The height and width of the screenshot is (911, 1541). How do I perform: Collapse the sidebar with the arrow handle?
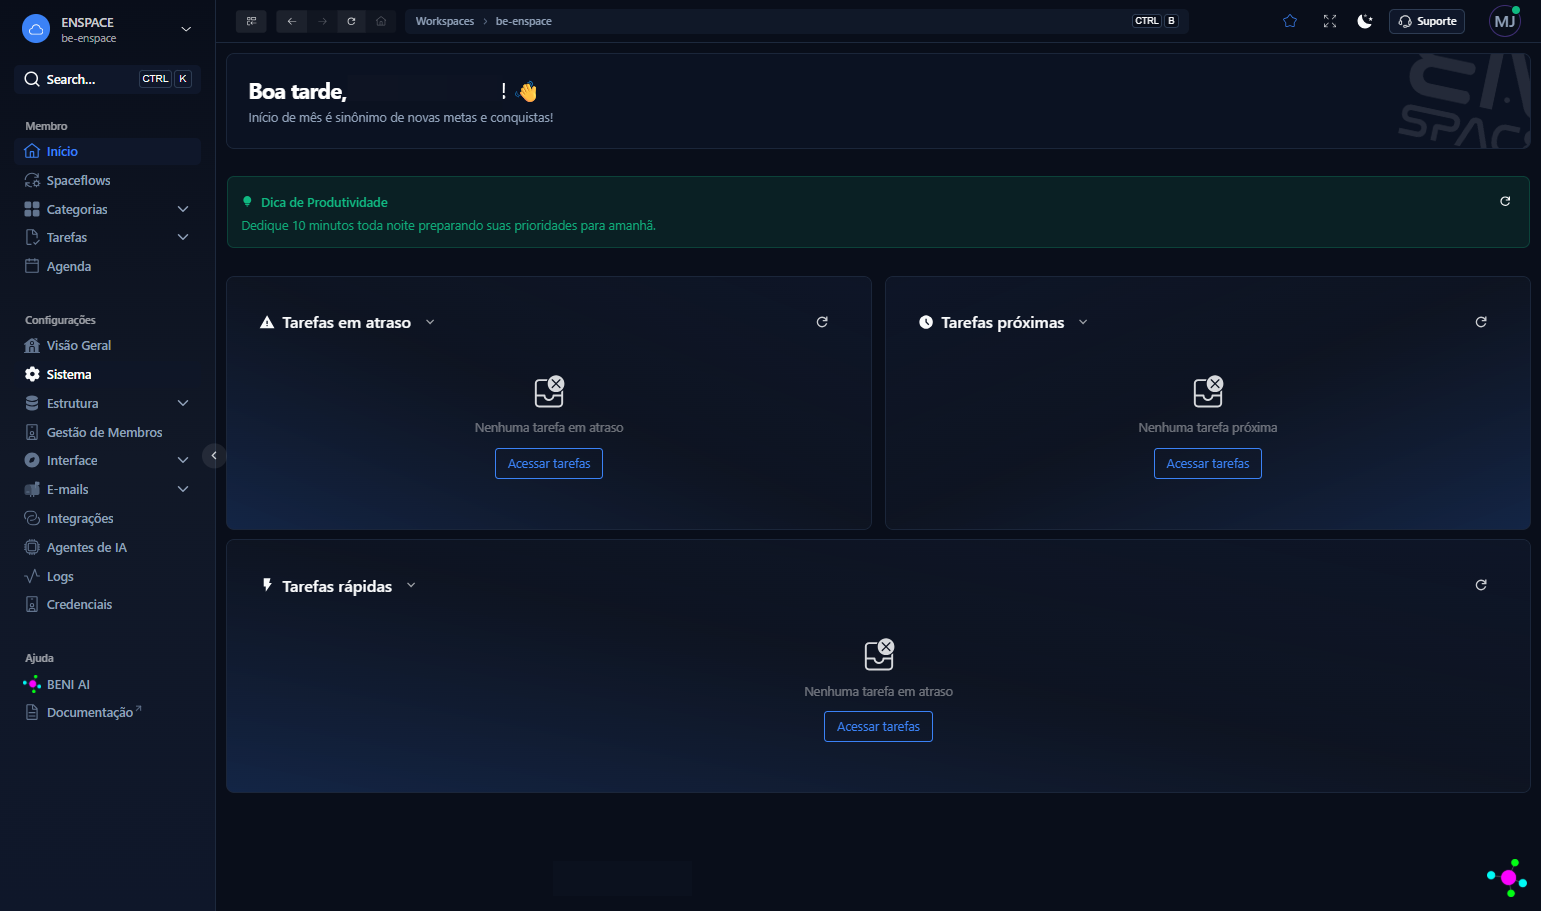click(214, 456)
